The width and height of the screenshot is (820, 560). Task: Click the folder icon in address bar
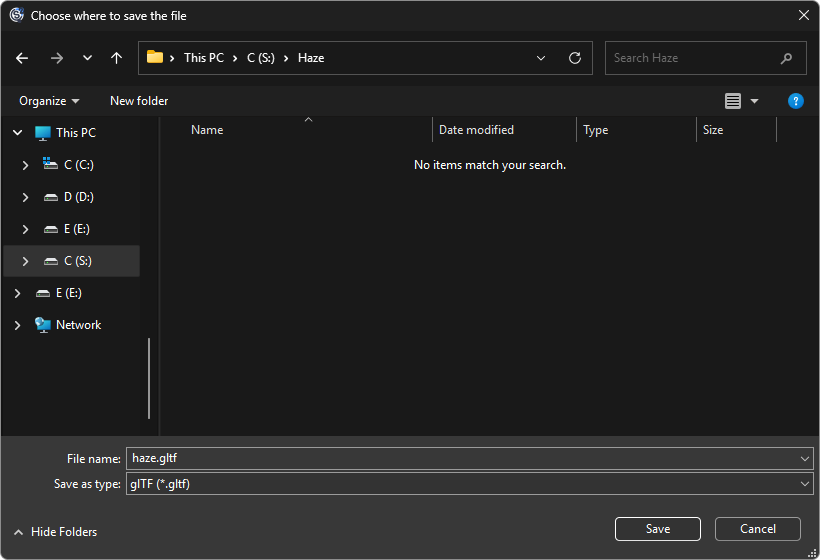[155, 57]
